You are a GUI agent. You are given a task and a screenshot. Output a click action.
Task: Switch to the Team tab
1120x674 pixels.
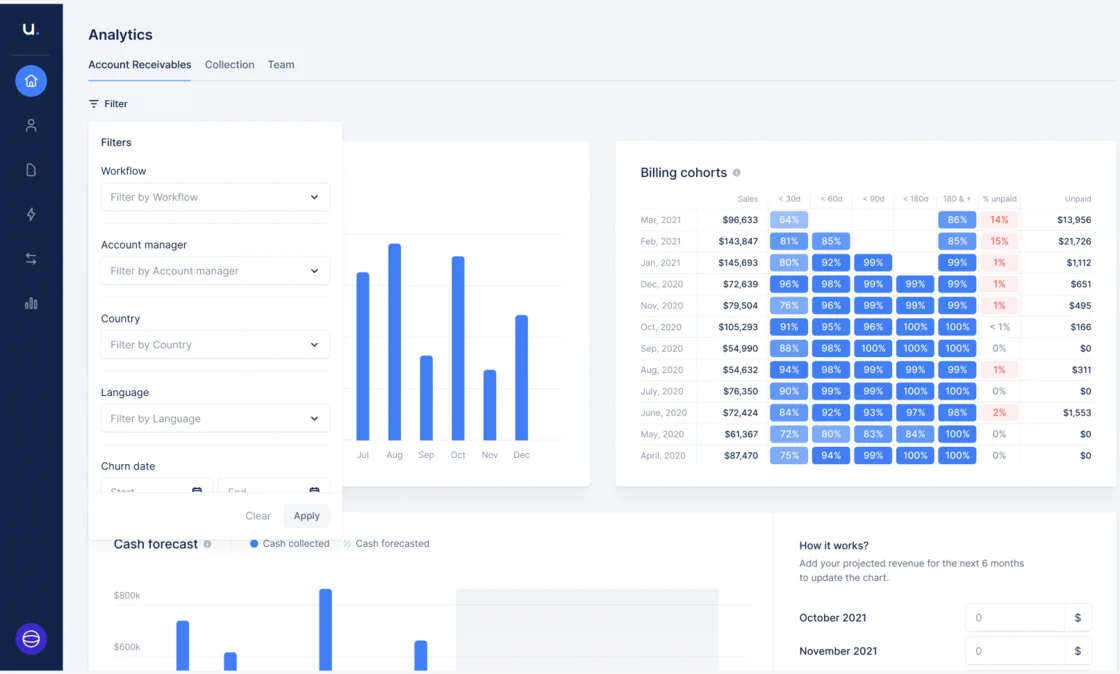click(281, 65)
